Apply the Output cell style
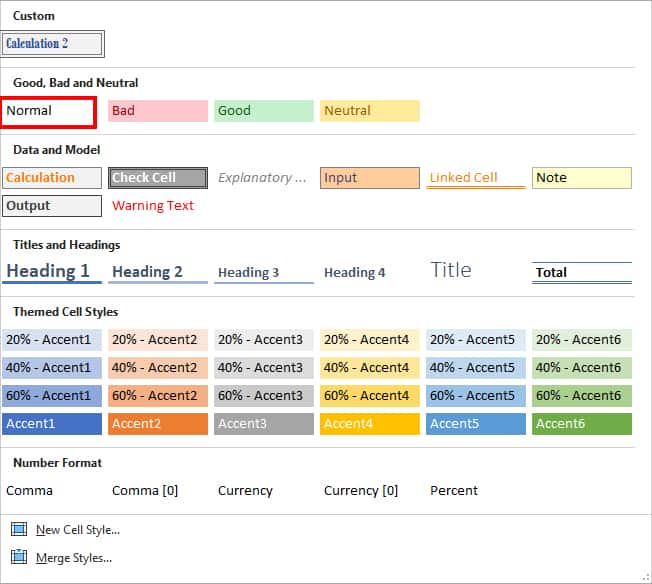652x584 pixels. pyautogui.click(x=52, y=206)
